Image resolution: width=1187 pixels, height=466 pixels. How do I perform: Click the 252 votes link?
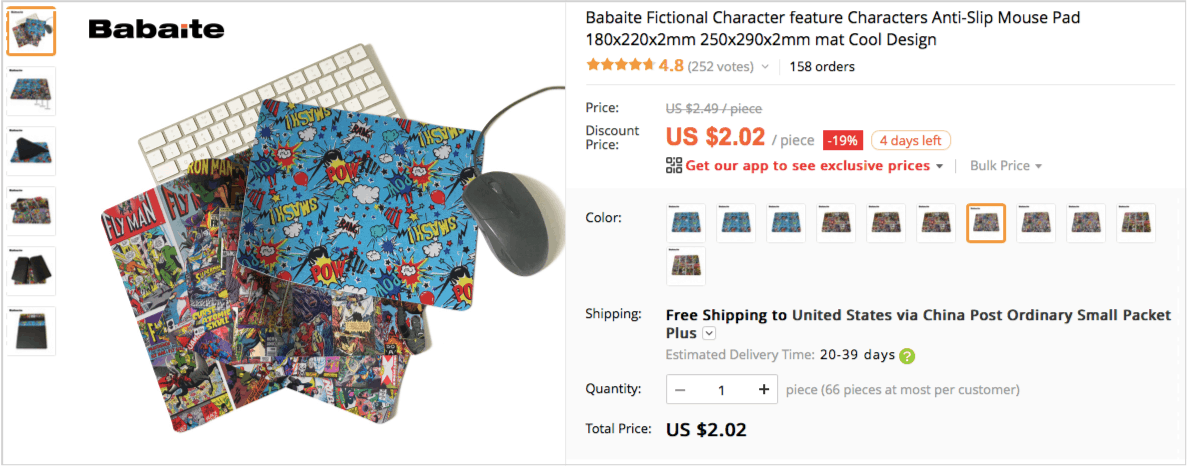pyautogui.click(x=720, y=67)
